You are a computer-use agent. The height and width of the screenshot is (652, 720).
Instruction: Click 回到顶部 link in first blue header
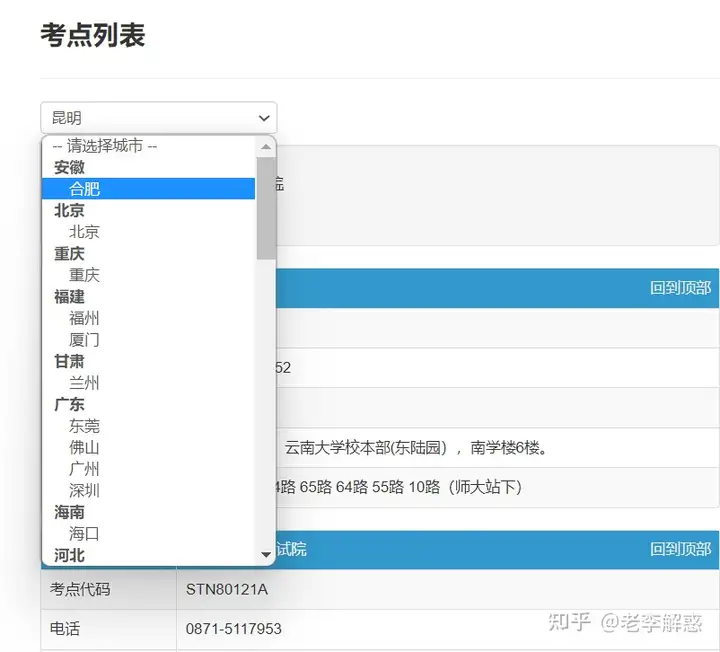680,288
